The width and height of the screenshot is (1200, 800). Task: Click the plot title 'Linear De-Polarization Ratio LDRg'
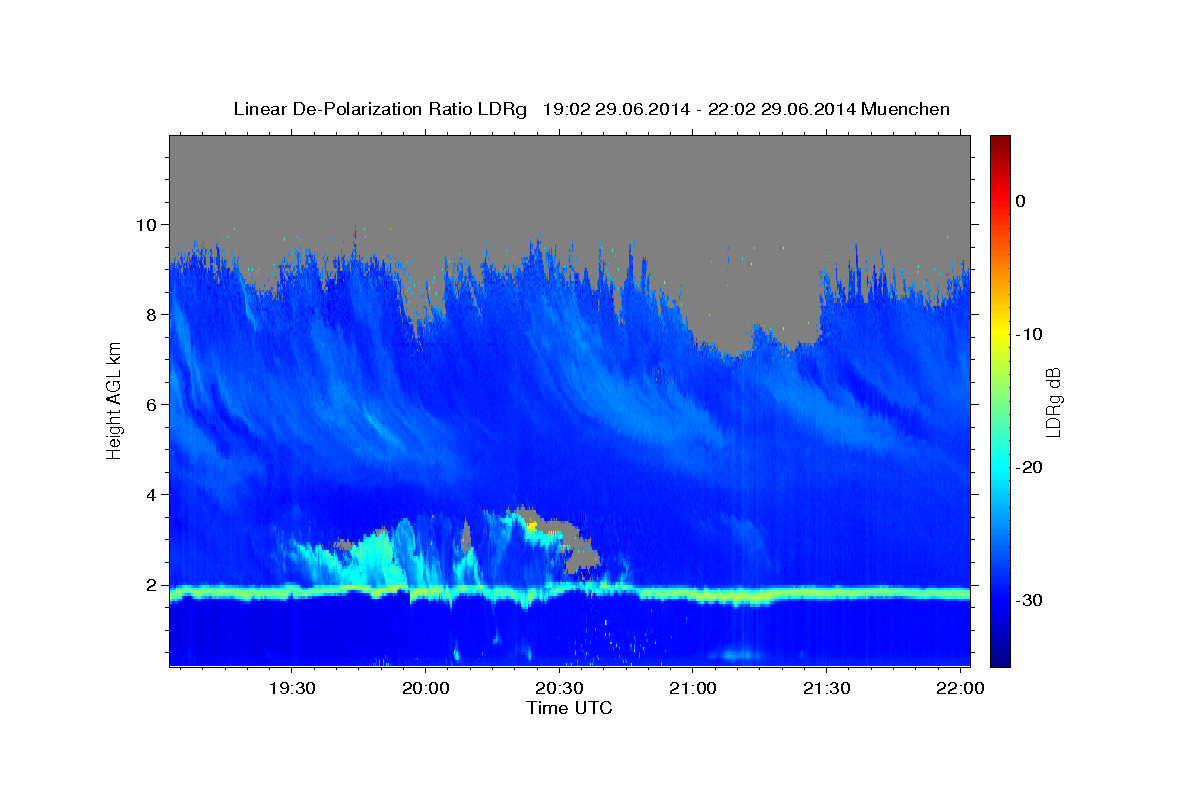coord(380,109)
